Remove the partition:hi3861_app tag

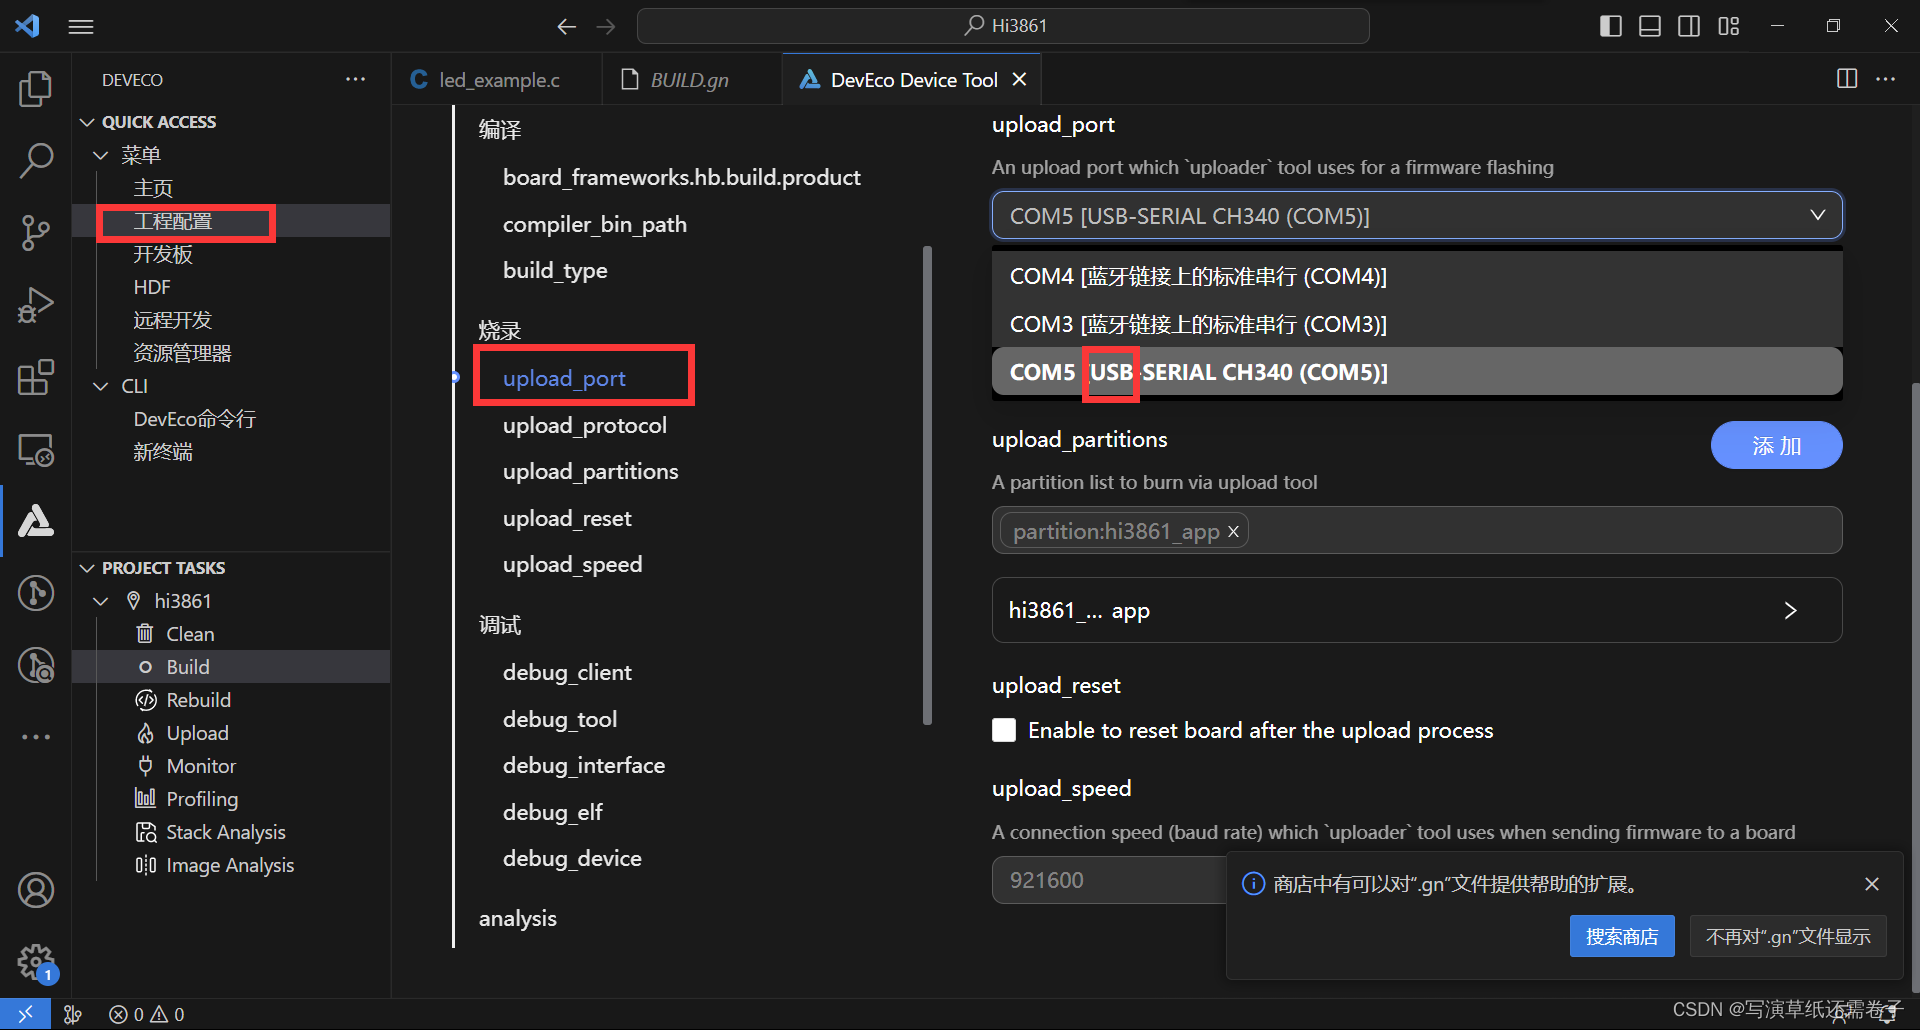pyautogui.click(x=1233, y=532)
